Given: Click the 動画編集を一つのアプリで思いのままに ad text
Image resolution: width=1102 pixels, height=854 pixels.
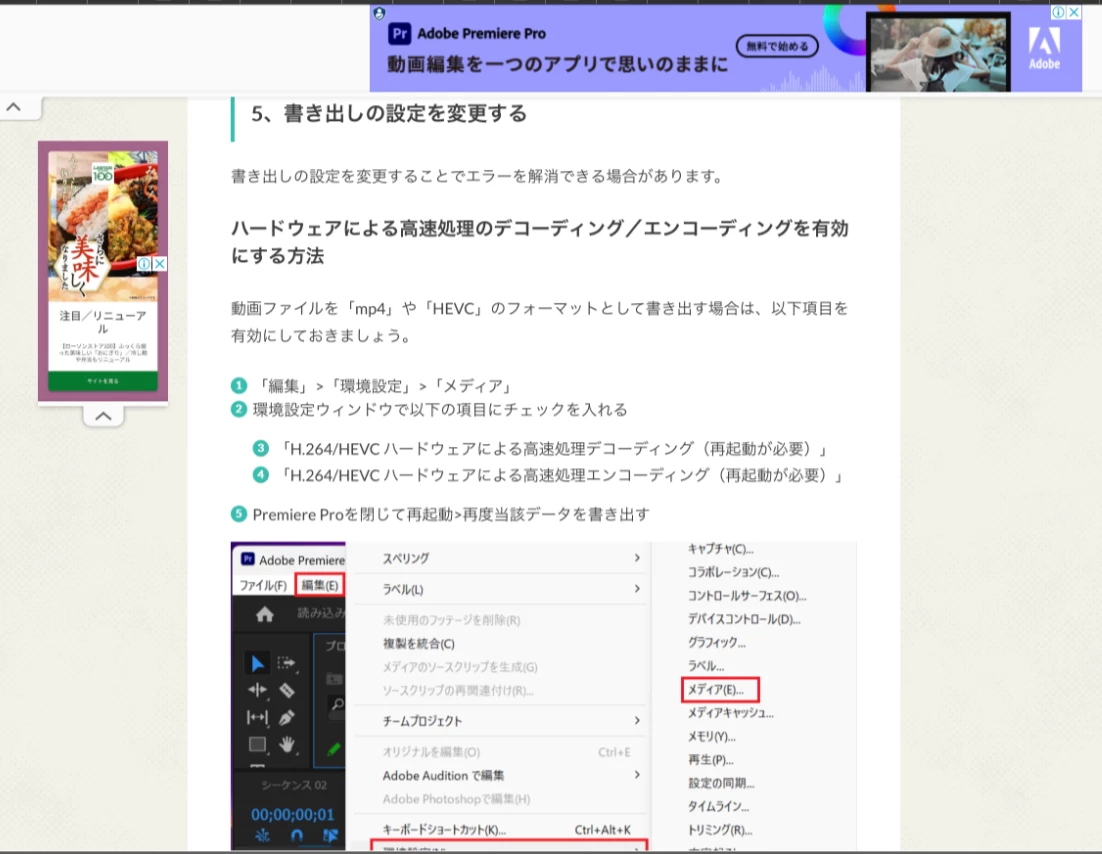Looking at the screenshot, I should point(557,65).
